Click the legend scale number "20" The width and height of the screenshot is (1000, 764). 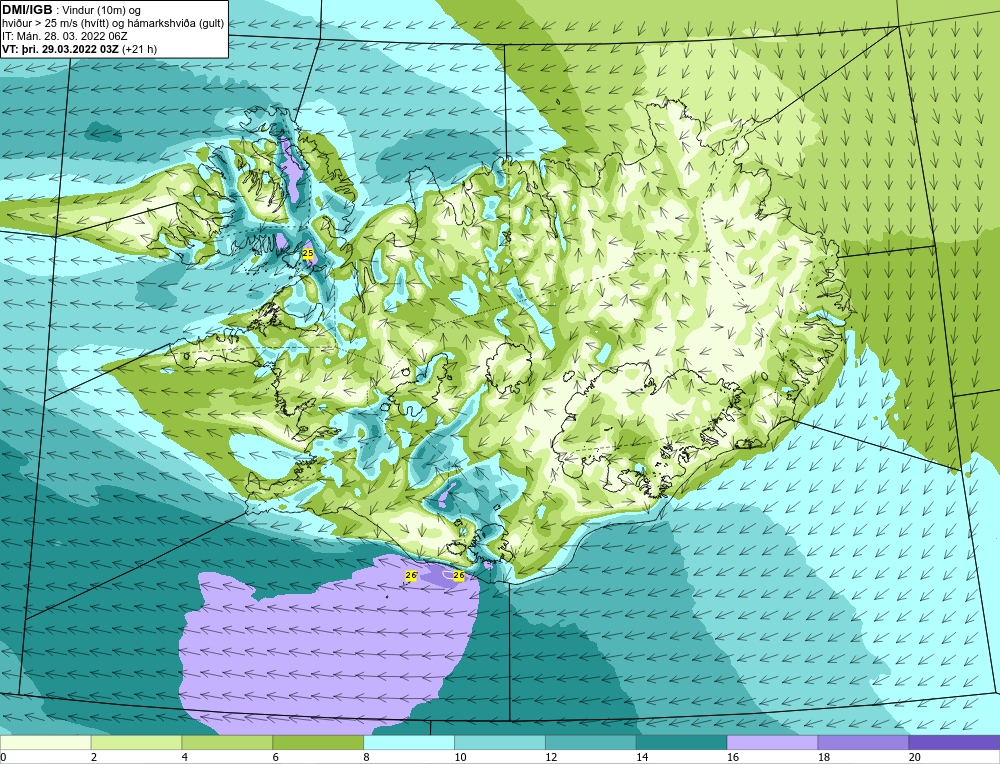tap(915, 757)
